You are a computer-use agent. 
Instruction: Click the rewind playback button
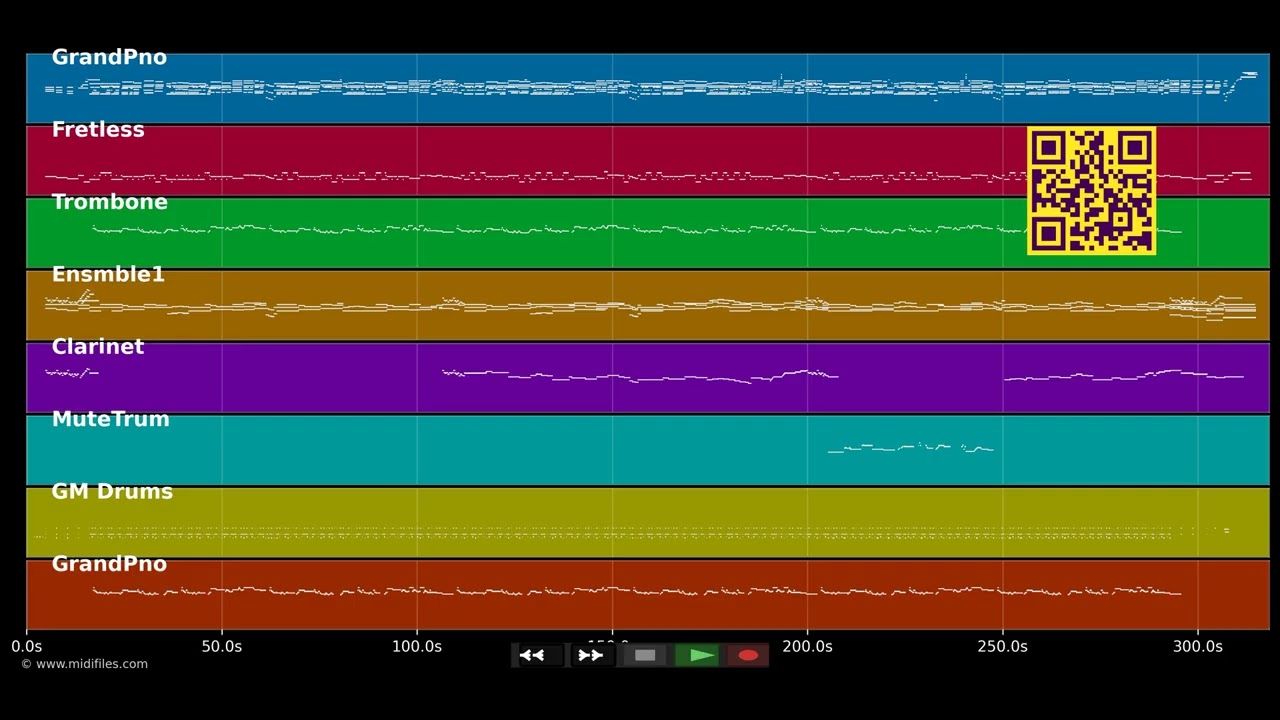[x=539, y=655]
